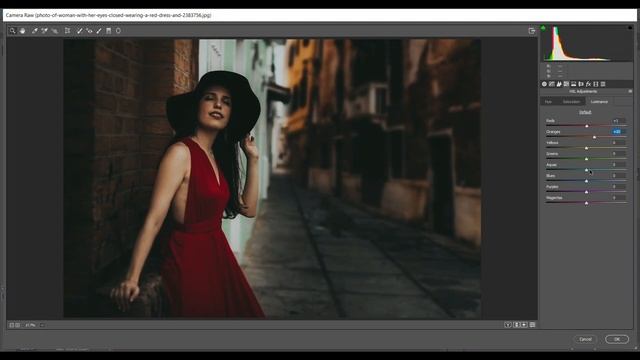Click the Magentas luminance slider handle

pyautogui.click(x=587, y=203)
